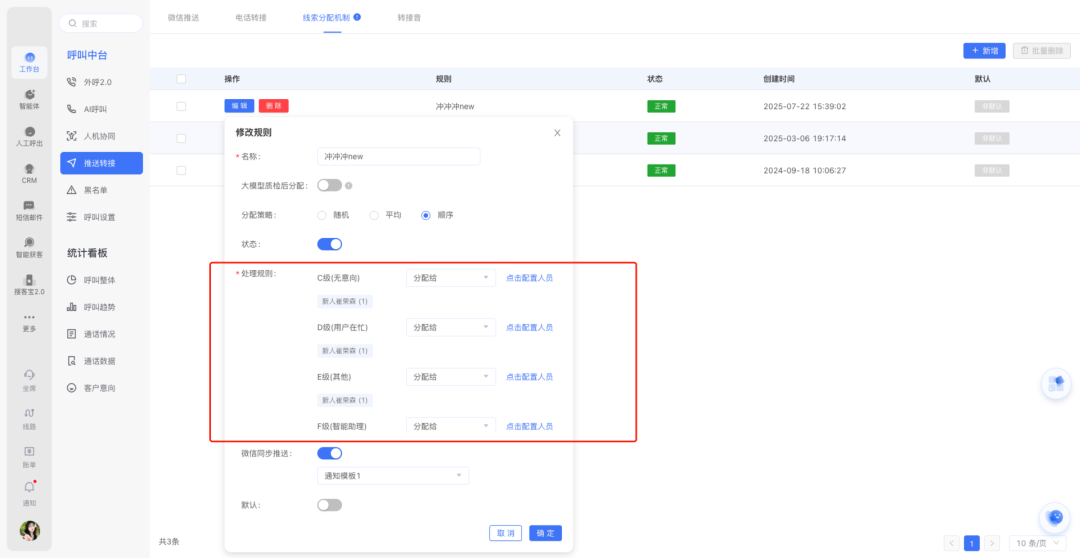Close the 修改规则 dialog with X icon
This screenshot has height=558, width=1080.
(557, 133)
